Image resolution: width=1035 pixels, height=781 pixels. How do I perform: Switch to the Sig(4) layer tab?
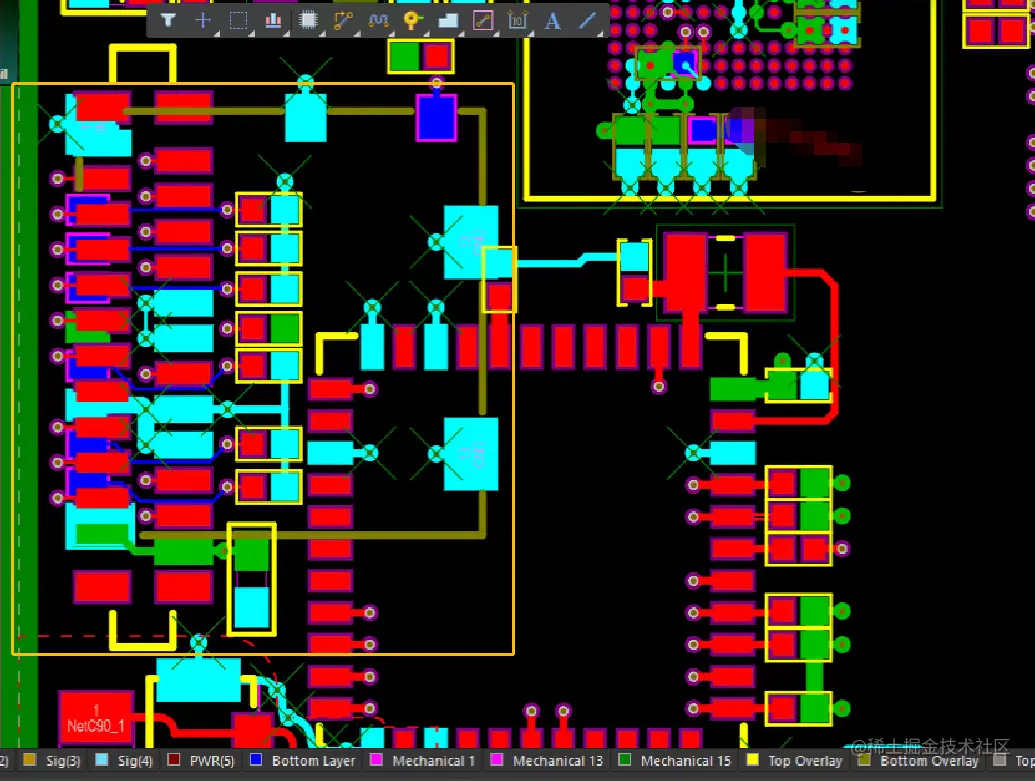pos(124,761)
